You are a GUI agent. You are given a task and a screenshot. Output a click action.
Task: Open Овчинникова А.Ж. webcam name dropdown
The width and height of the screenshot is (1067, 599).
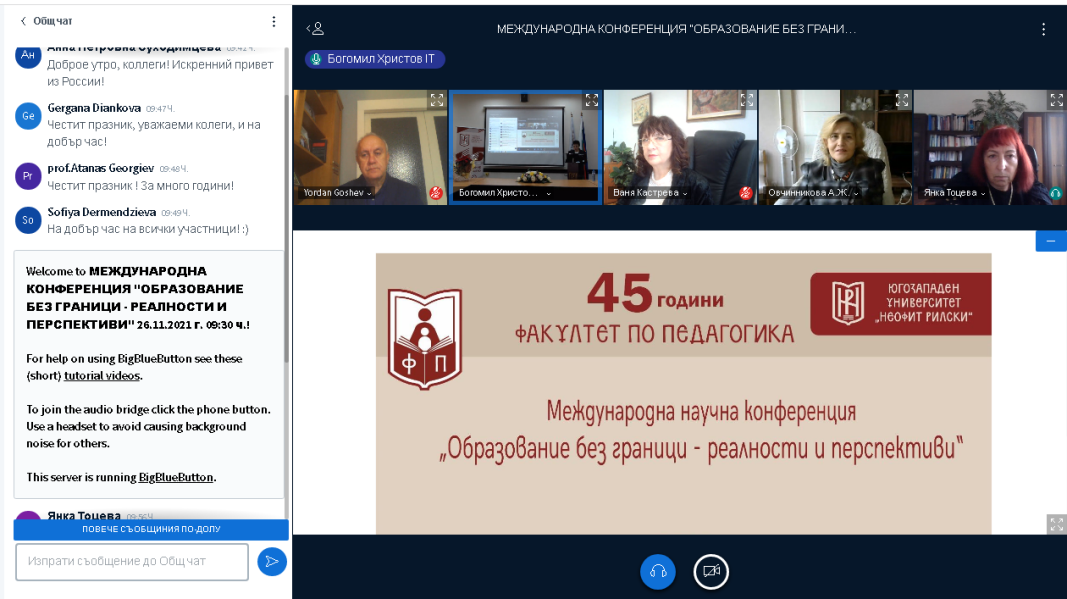click(813, 193)
